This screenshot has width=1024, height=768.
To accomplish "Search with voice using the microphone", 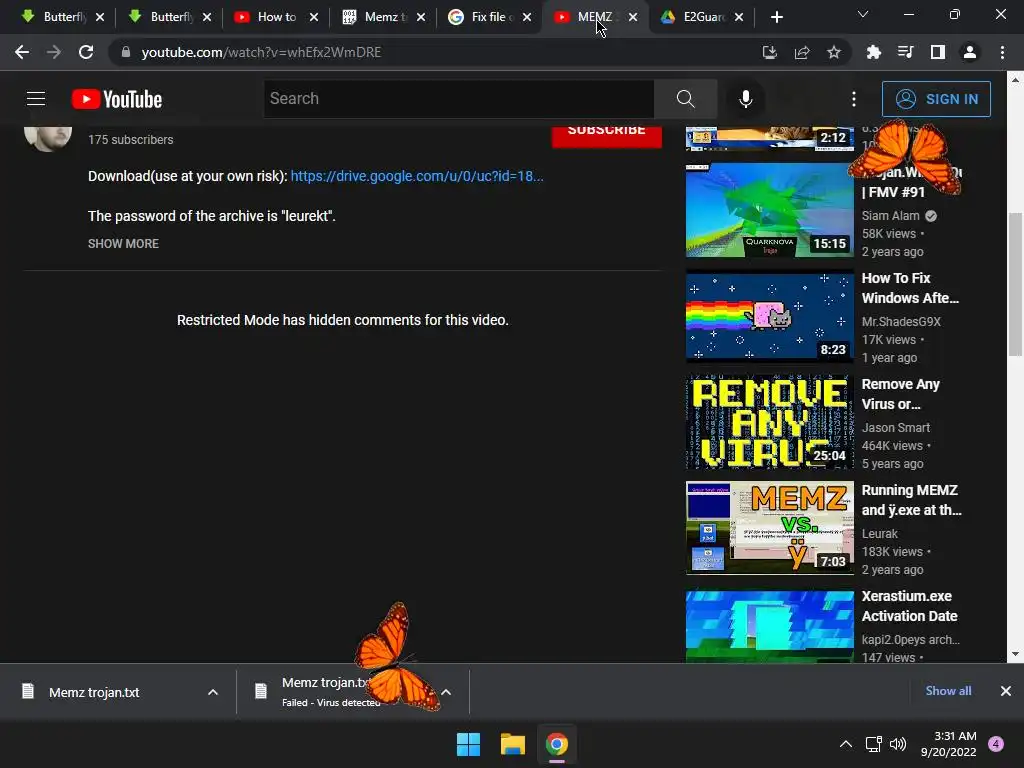I will point(746,99).
